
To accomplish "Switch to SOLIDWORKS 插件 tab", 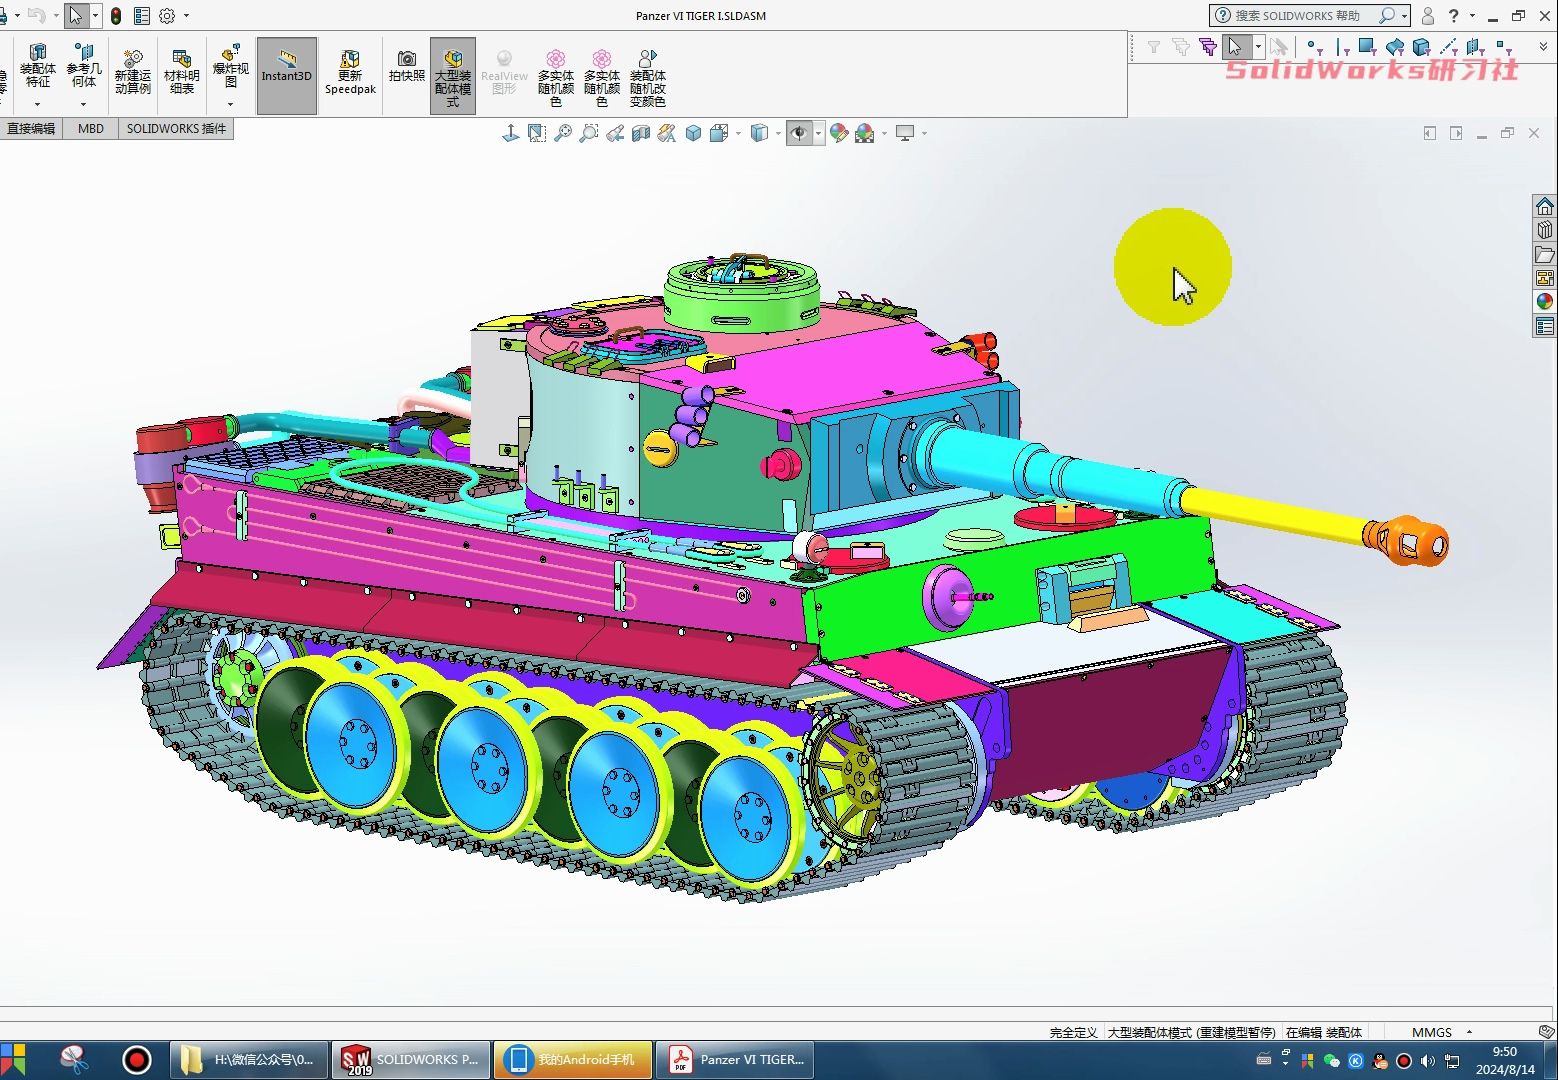I will click(x=176, y=129).
